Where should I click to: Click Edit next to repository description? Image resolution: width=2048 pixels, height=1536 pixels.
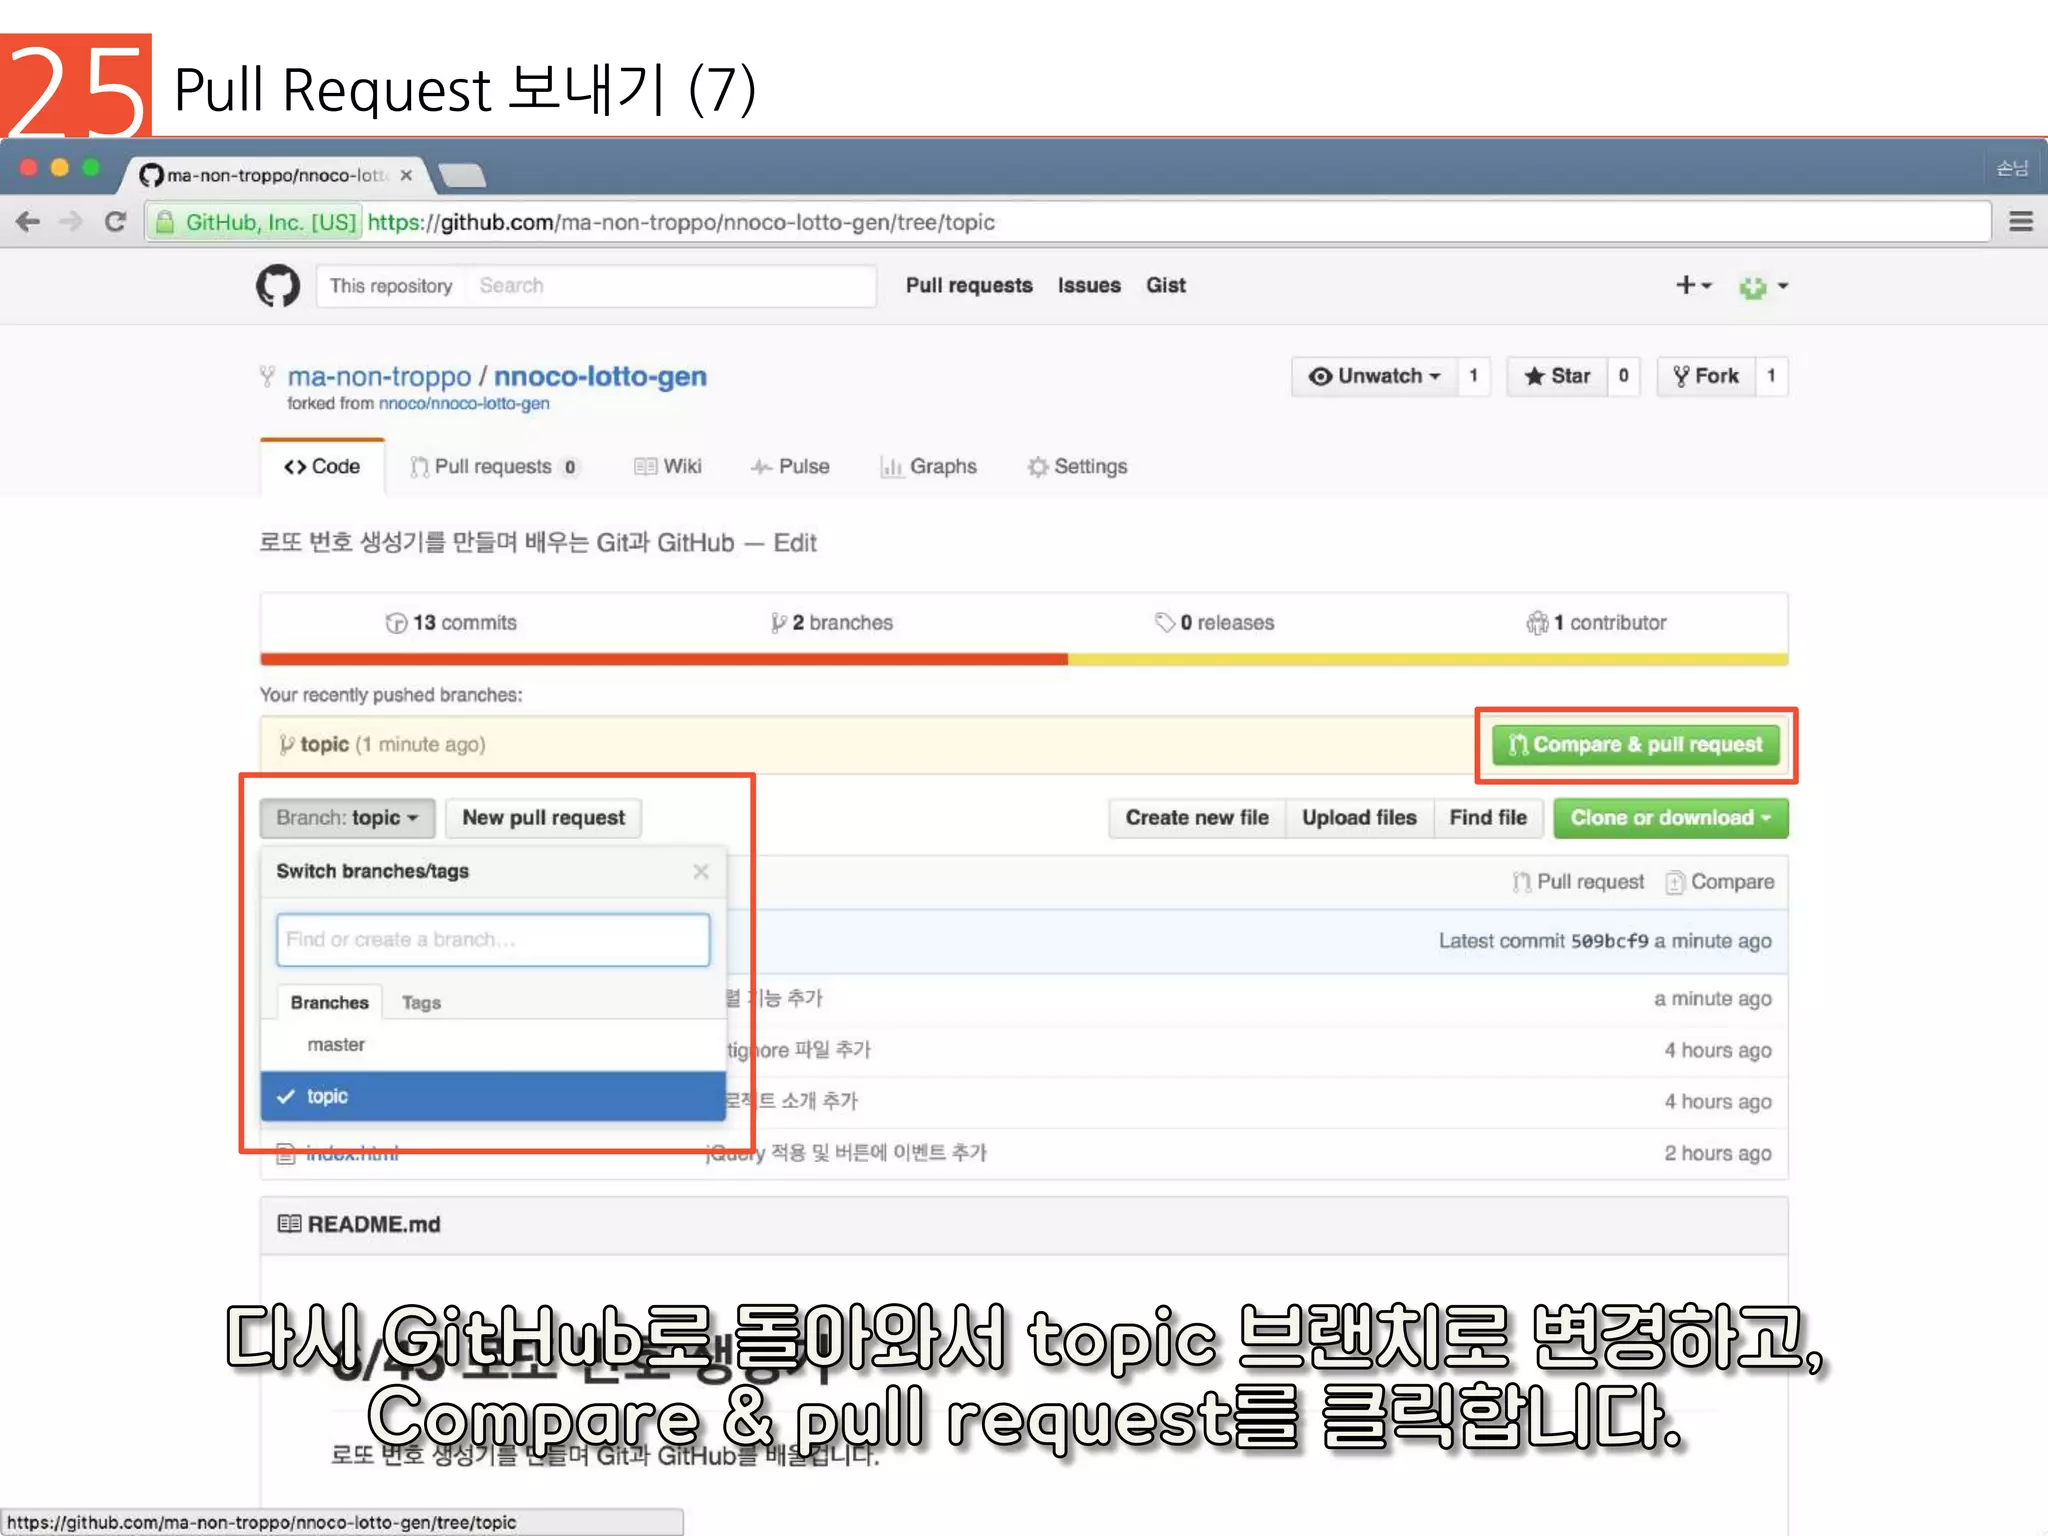click(x=795, y=543)
